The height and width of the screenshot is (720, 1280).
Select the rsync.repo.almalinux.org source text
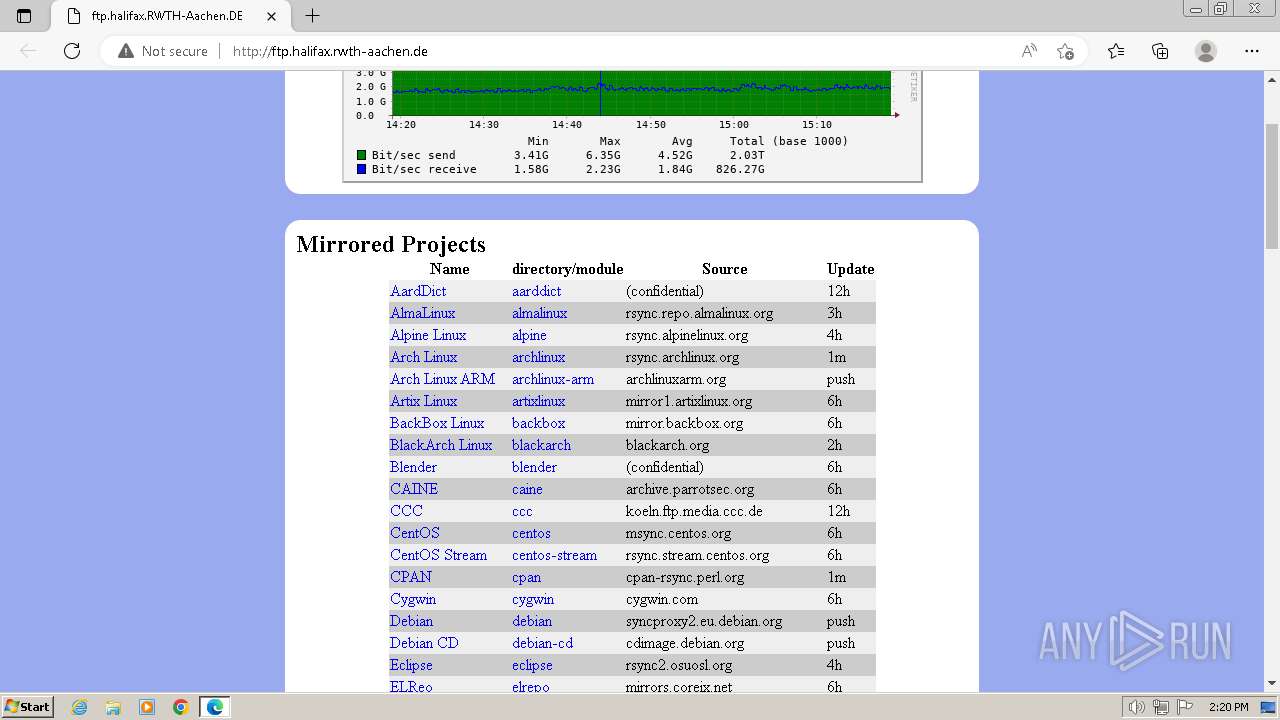[x=699, y=313]
